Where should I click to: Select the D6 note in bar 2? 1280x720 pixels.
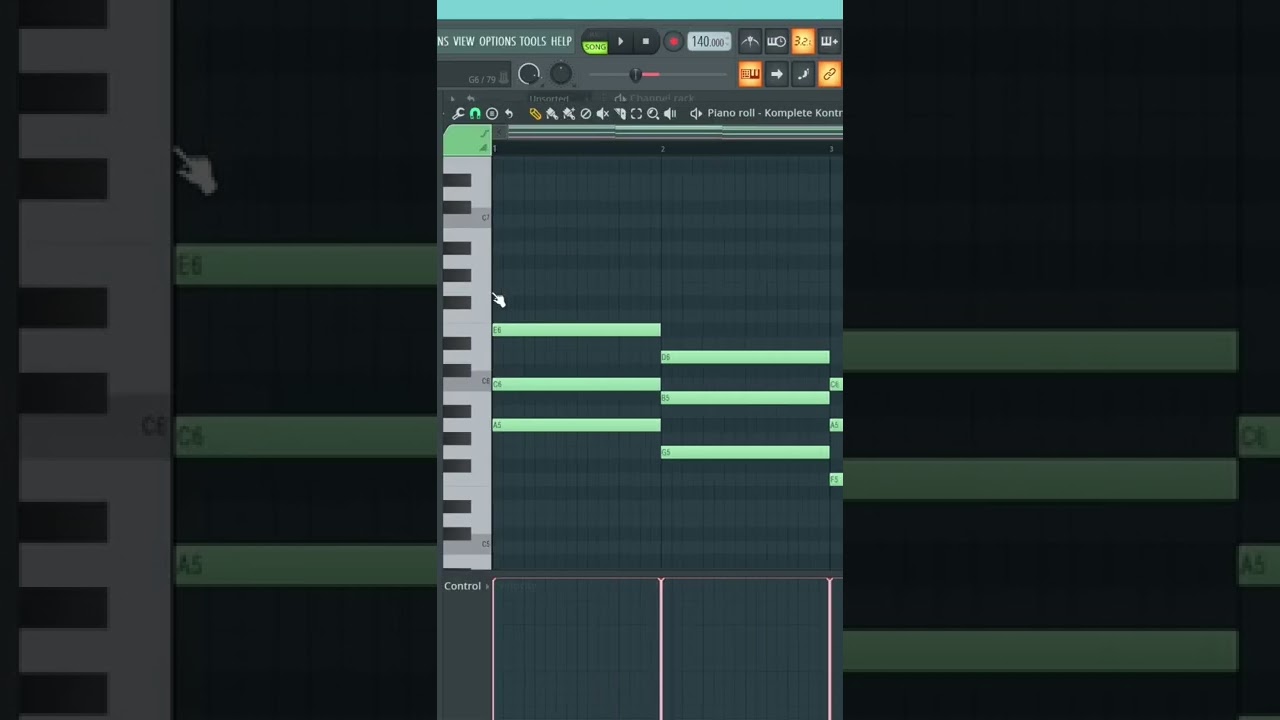tap(745, 357)
